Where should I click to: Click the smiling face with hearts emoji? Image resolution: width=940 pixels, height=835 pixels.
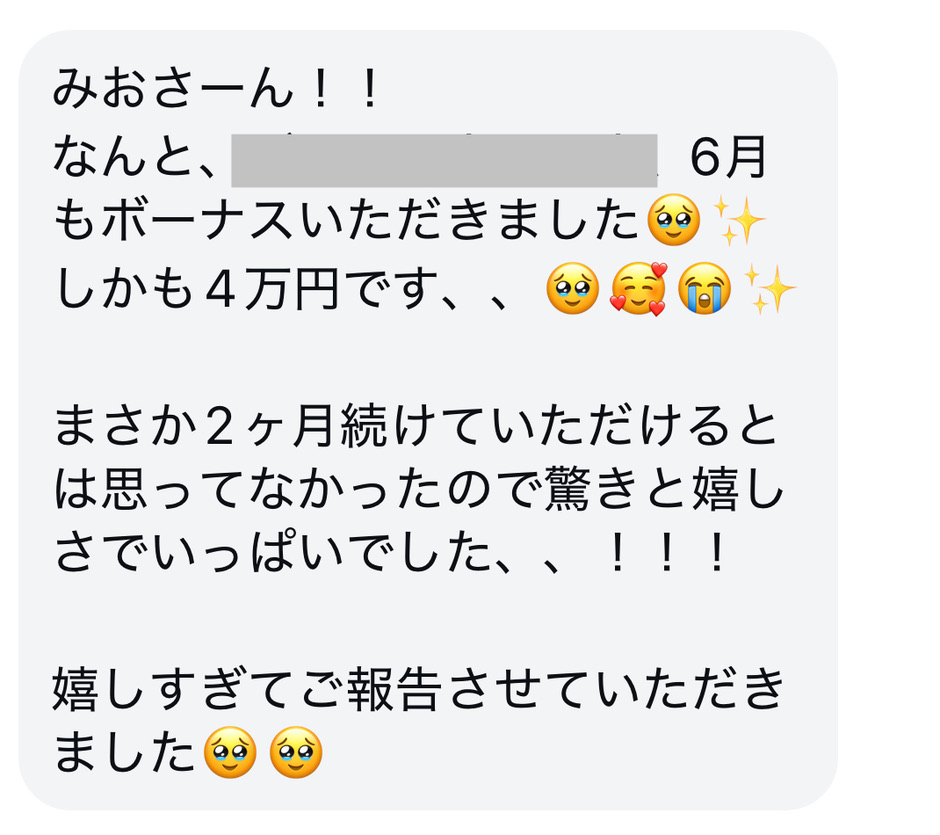point(638,289)
